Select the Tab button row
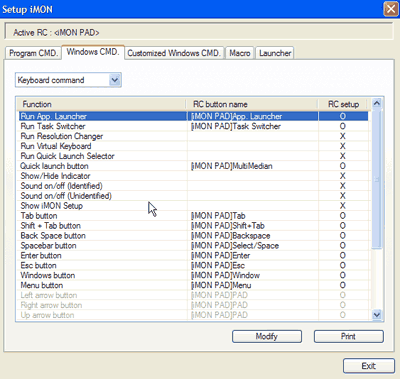This screenshot has width=400, height=379. [x=193, y=216]
